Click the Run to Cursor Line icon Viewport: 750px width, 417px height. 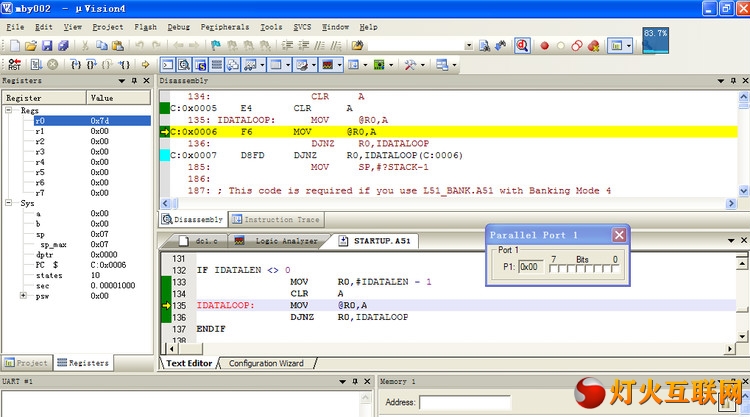(x=124, y=65)
